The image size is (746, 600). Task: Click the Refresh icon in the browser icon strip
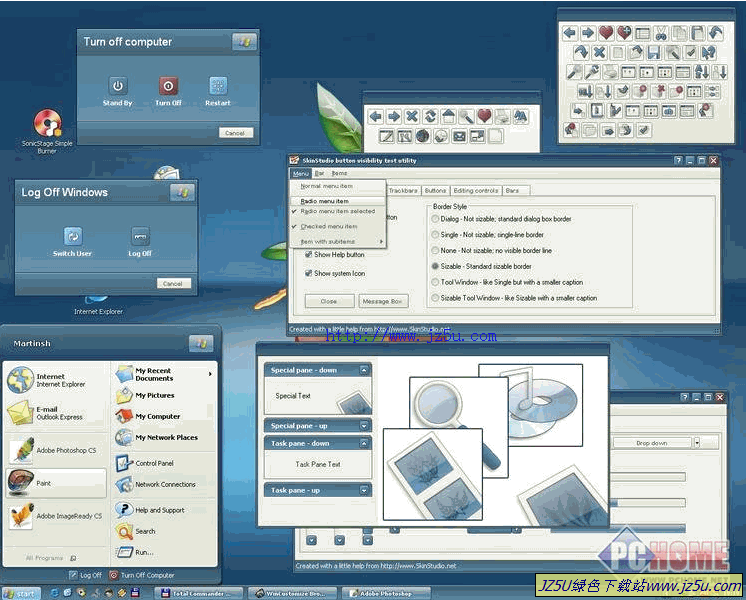(x=430, y=117)
